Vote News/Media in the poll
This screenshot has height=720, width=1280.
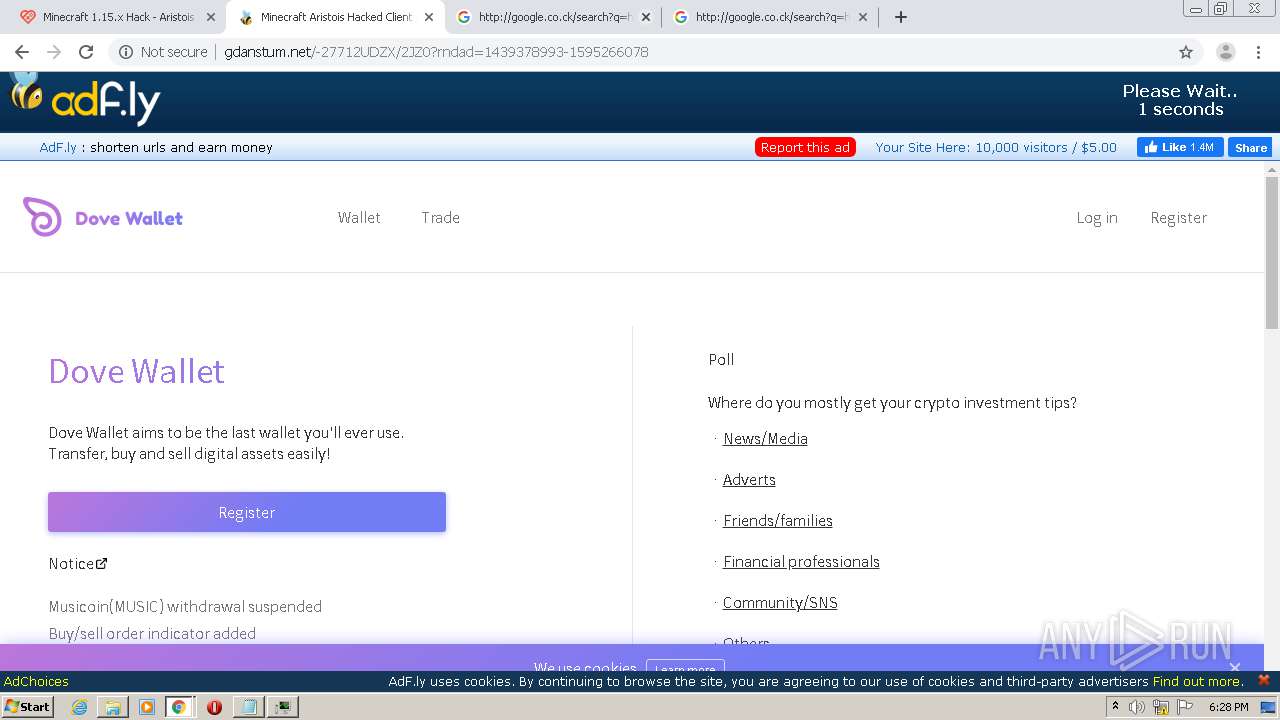pos(765,438)
